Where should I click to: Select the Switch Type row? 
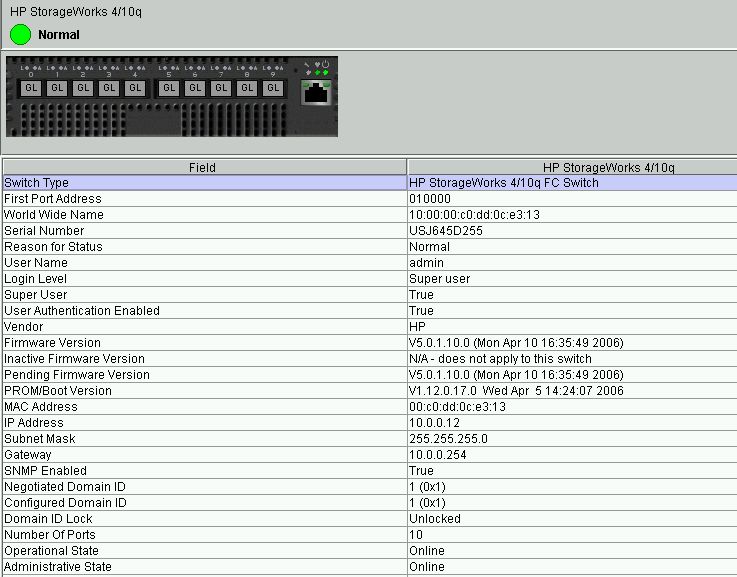click(x=370, y=183)
